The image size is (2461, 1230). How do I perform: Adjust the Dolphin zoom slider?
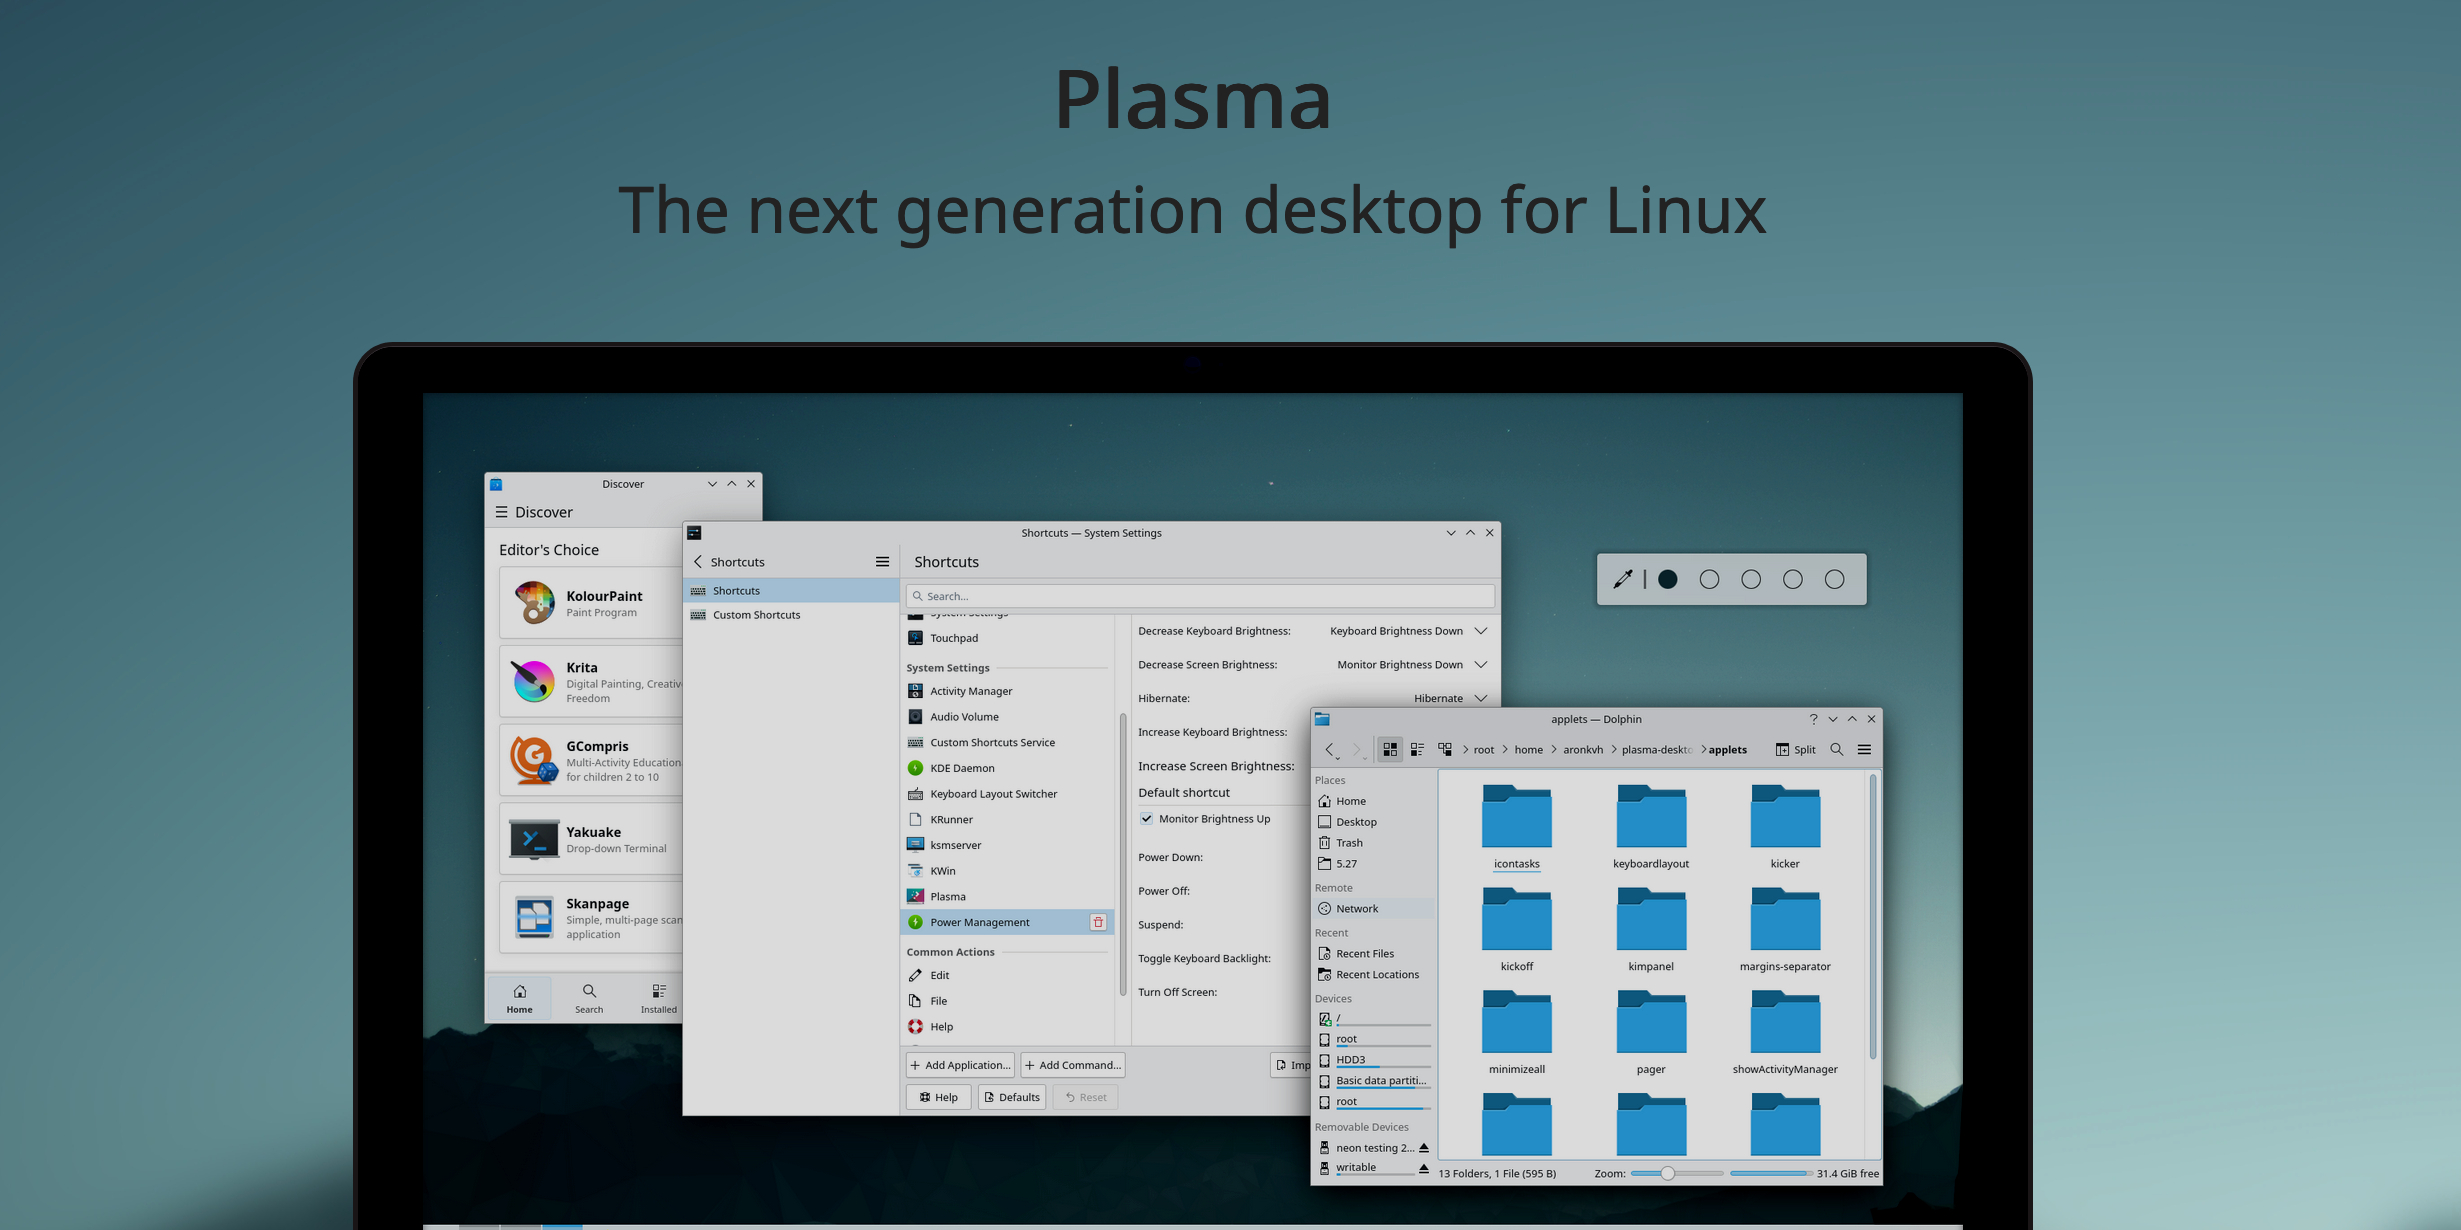[1677, 1173]
